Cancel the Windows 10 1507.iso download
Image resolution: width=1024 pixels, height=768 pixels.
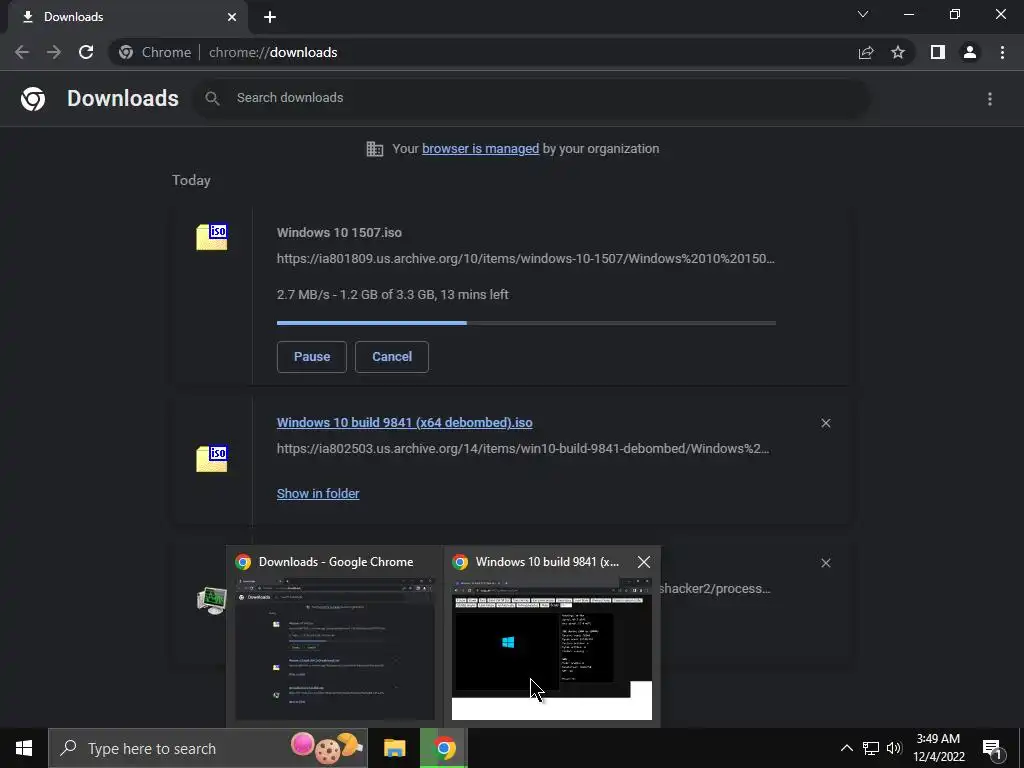392,357
